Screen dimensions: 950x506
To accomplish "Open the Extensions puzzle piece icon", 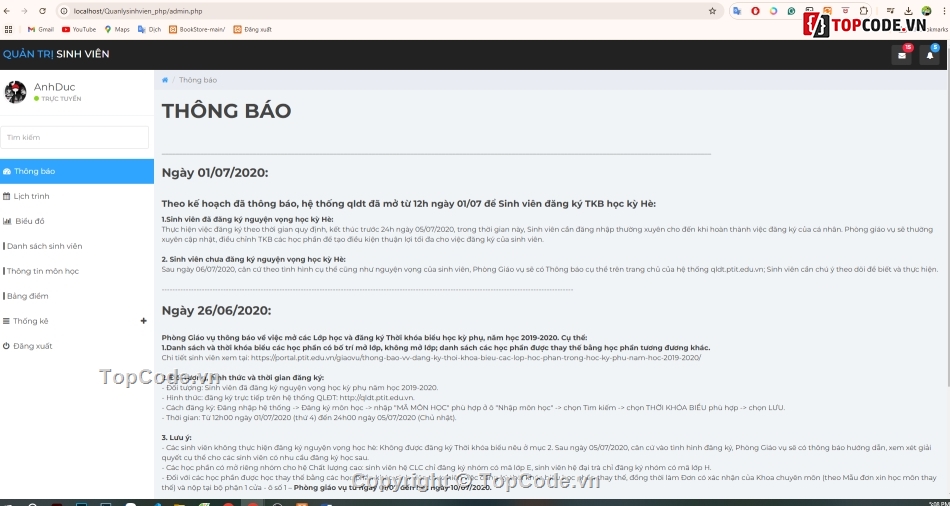I will point(864,11).
